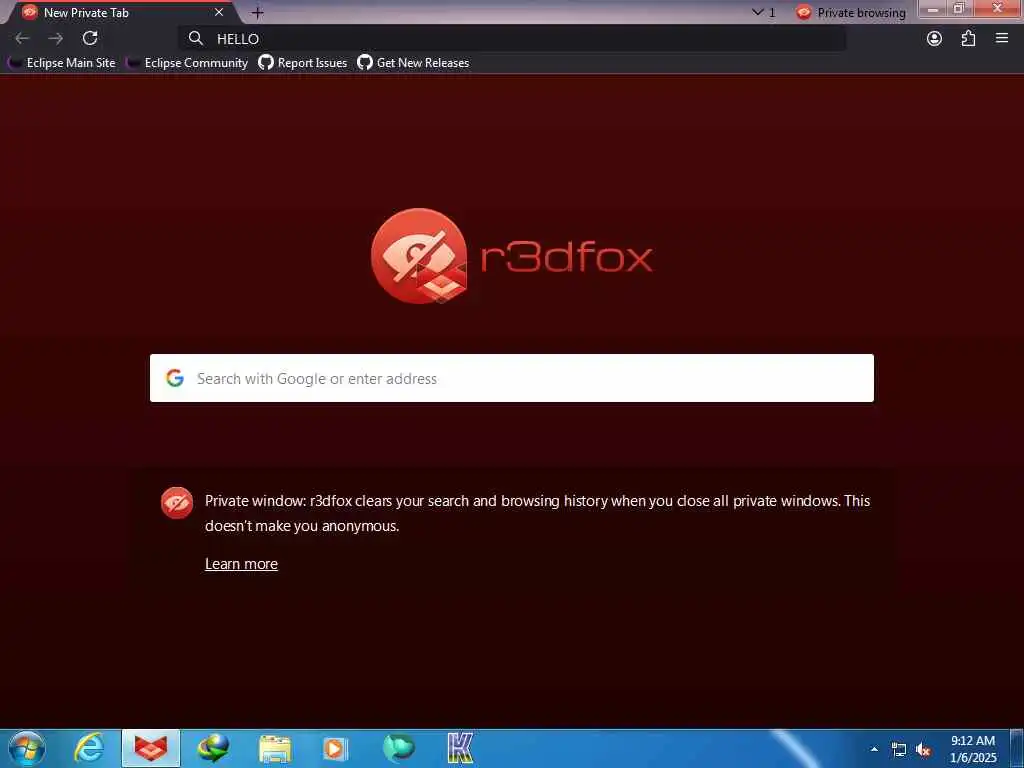Click the r3dfox taskbar button

point(151,748)
